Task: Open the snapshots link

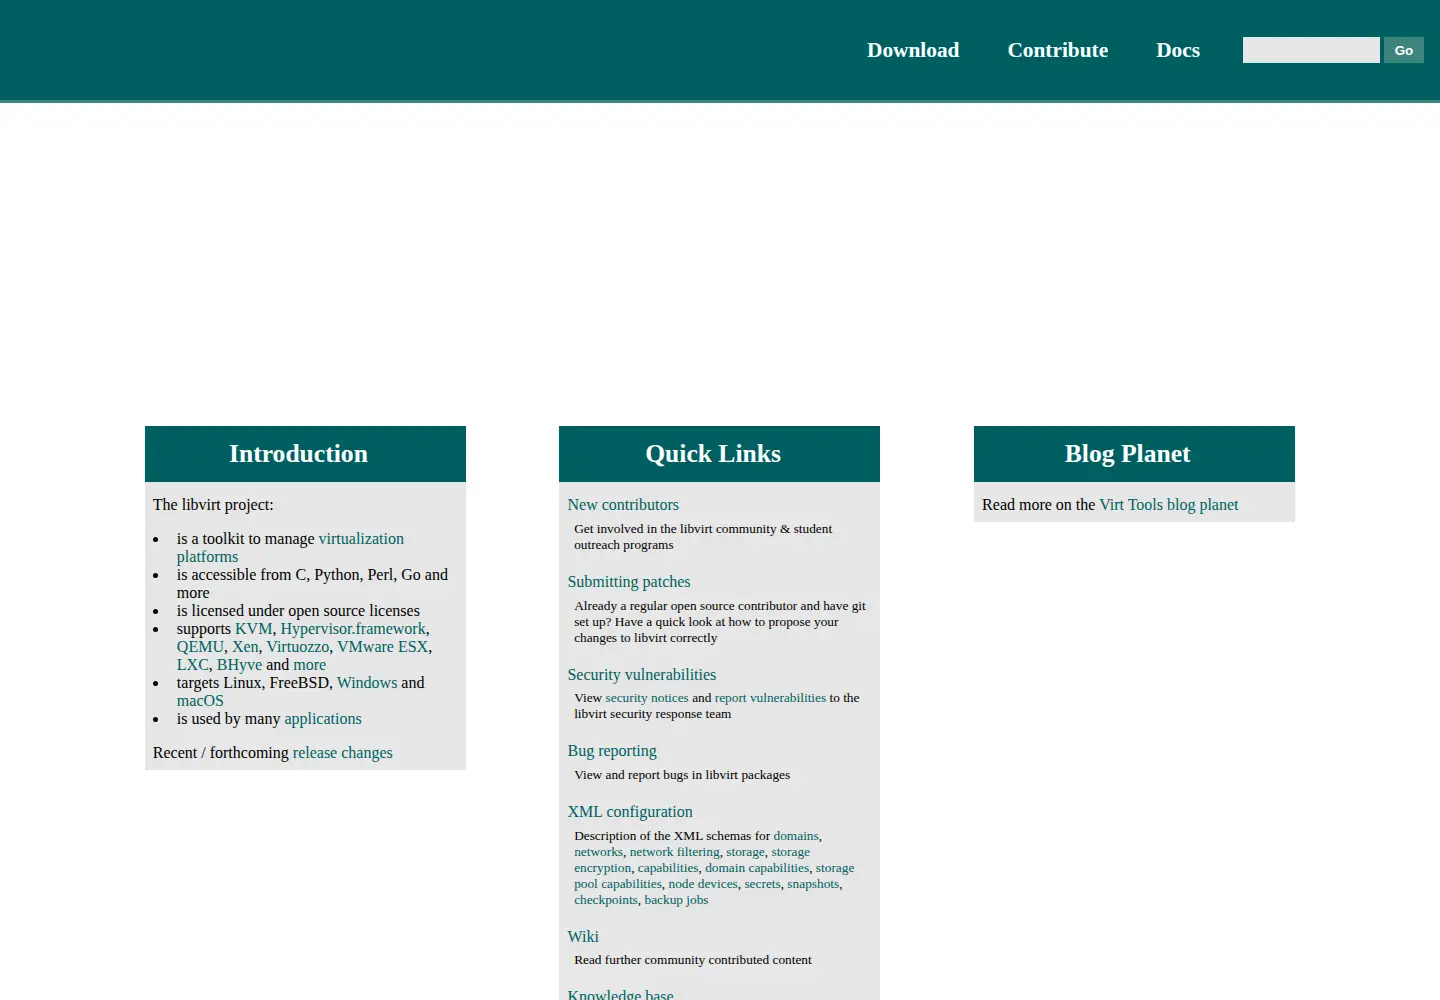Action: 813,884
